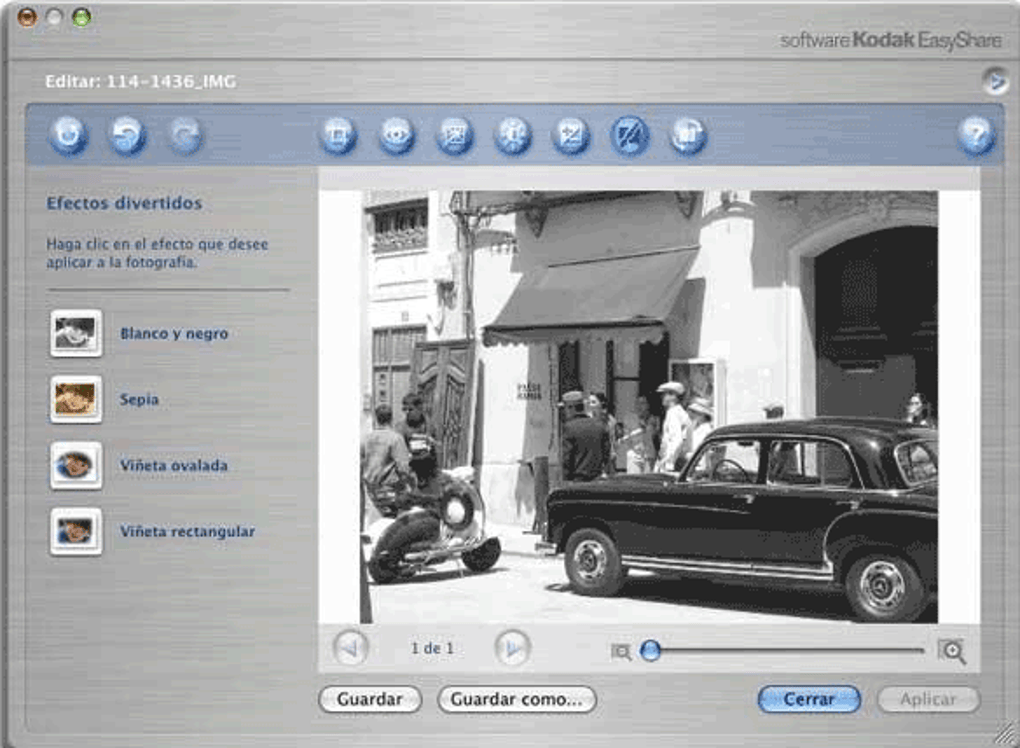The height and width of the screenshot is (748, 1020).
Task: Go to the next photo arrow
Action: [x=513, y=648]
